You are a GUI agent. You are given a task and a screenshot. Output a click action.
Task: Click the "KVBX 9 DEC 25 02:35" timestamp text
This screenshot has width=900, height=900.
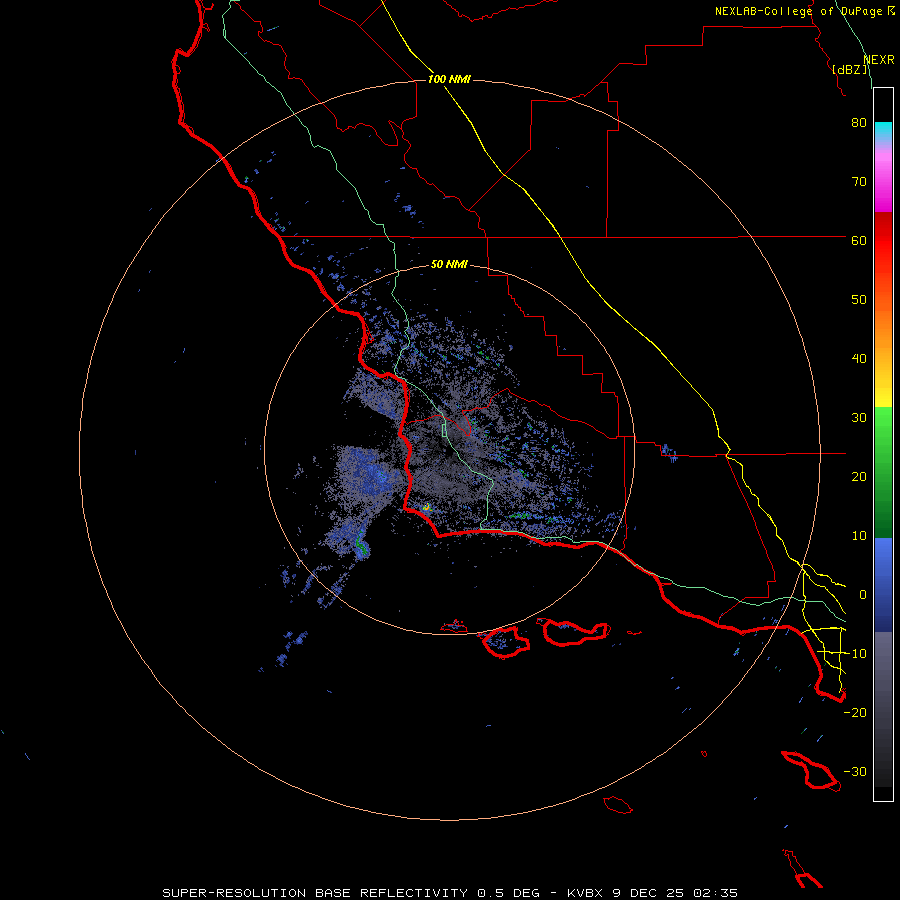point(652,893)
